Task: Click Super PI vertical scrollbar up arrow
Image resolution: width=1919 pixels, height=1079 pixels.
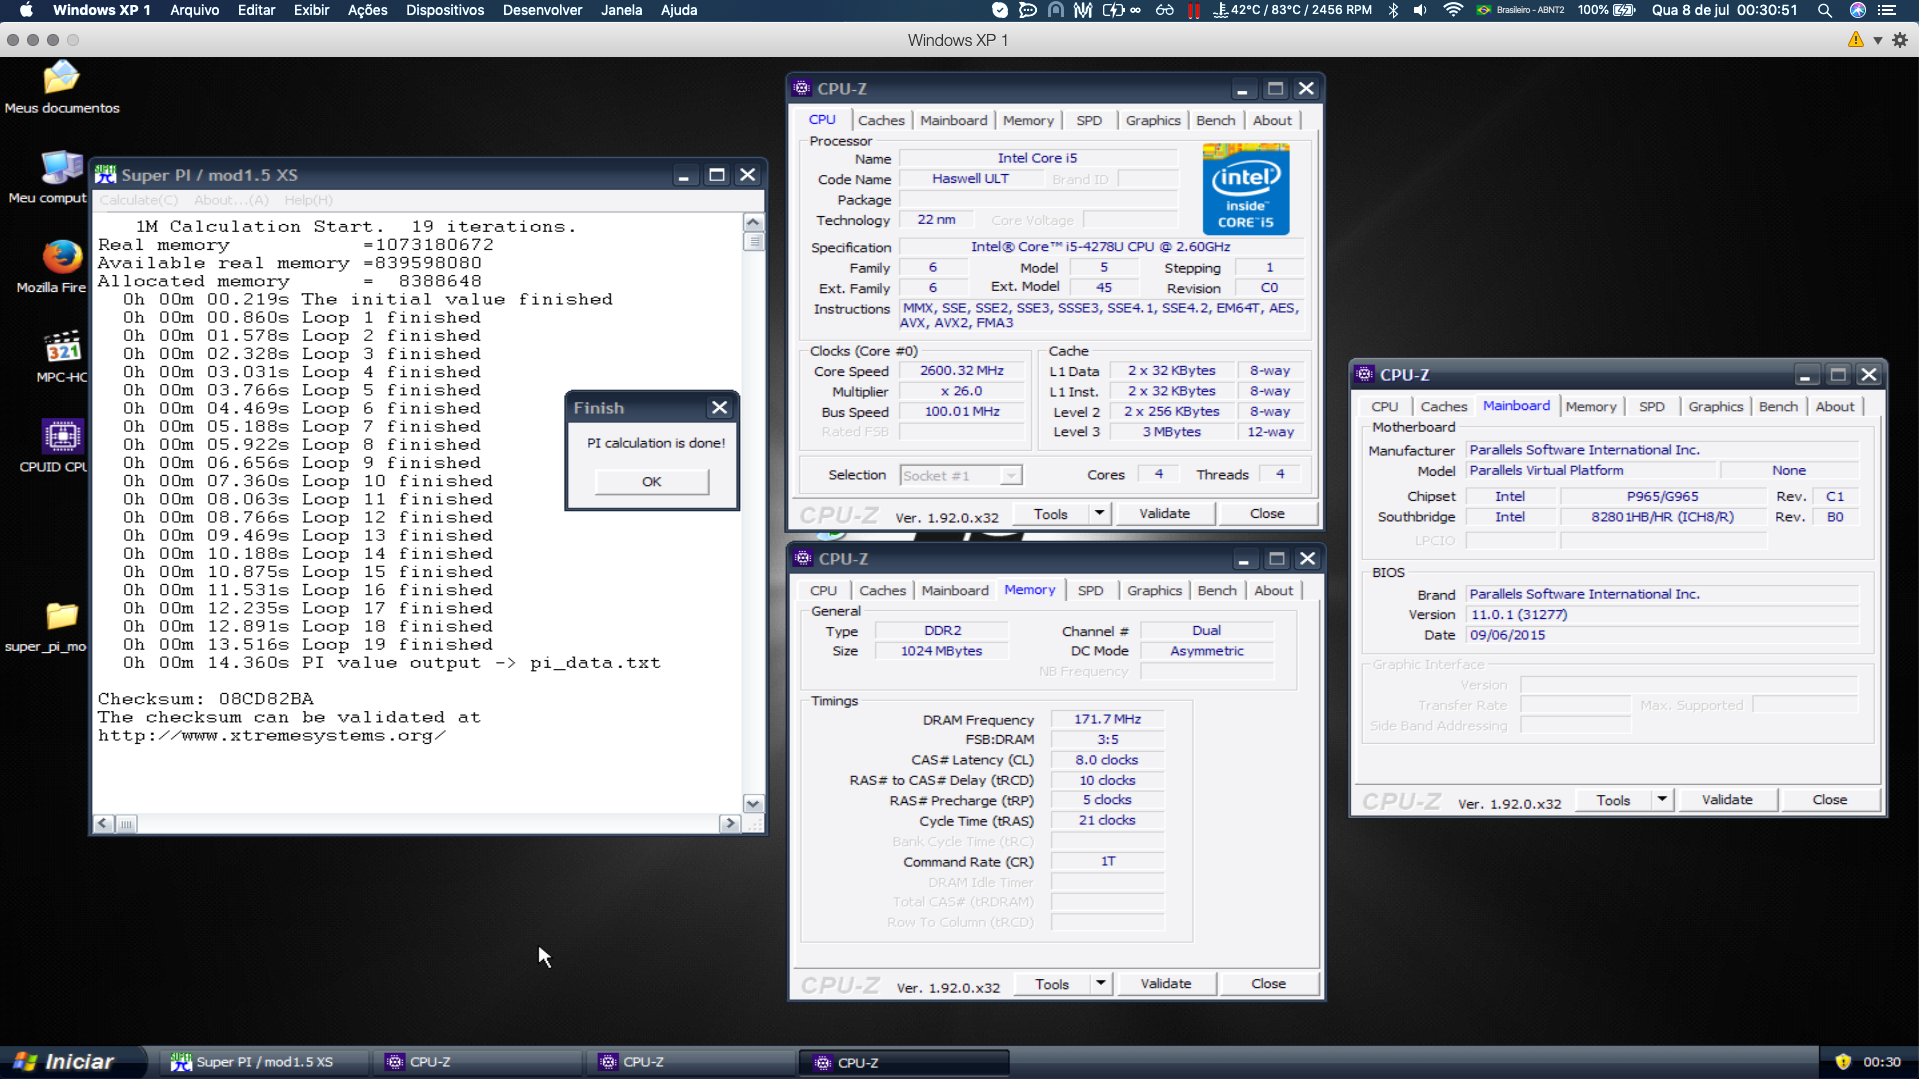Action: point(753,223)
